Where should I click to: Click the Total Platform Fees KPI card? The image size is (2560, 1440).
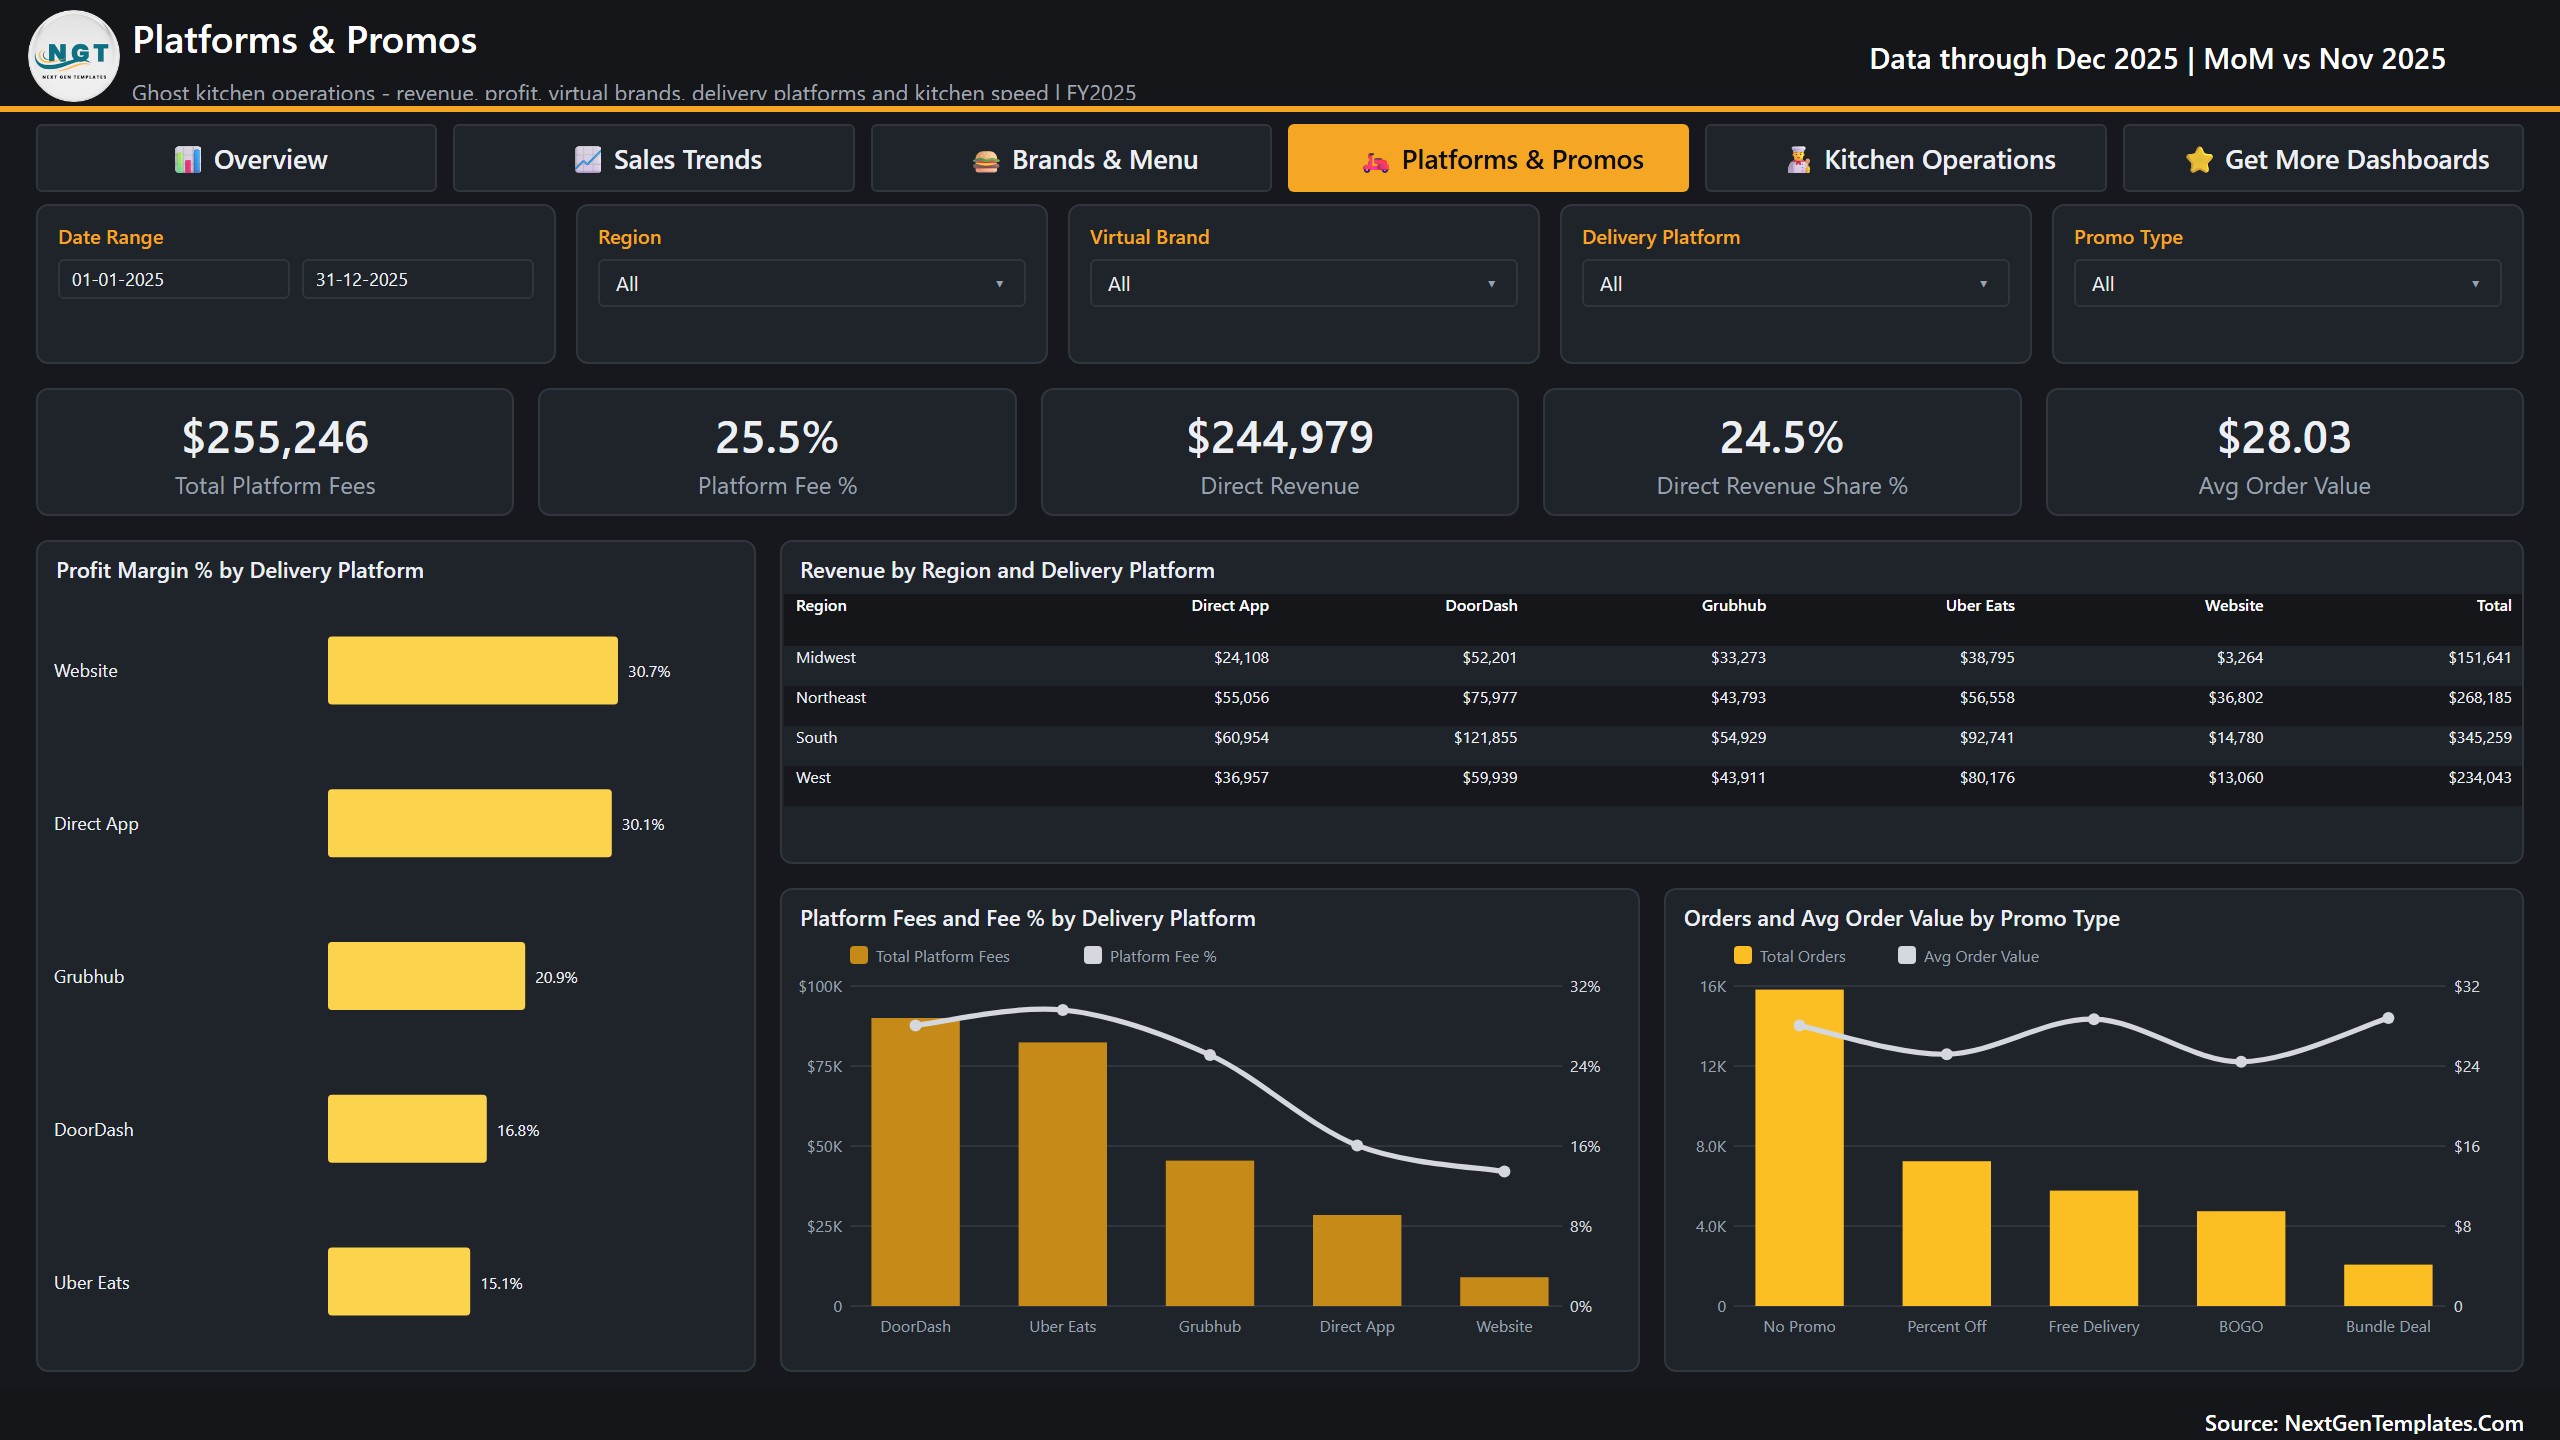[x=275, y=452]
